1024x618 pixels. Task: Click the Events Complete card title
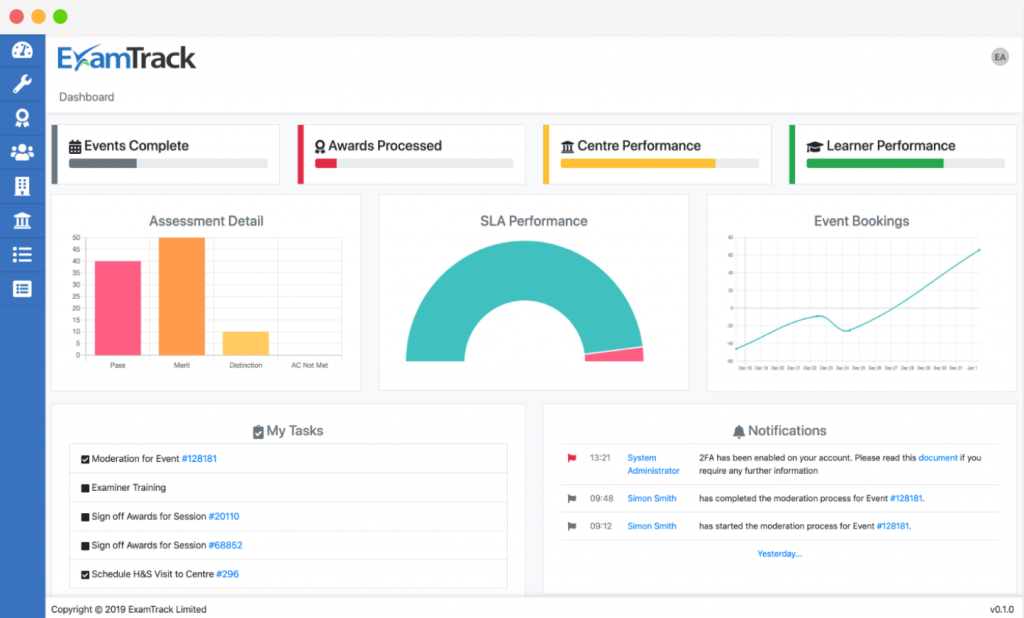[136, 146]
